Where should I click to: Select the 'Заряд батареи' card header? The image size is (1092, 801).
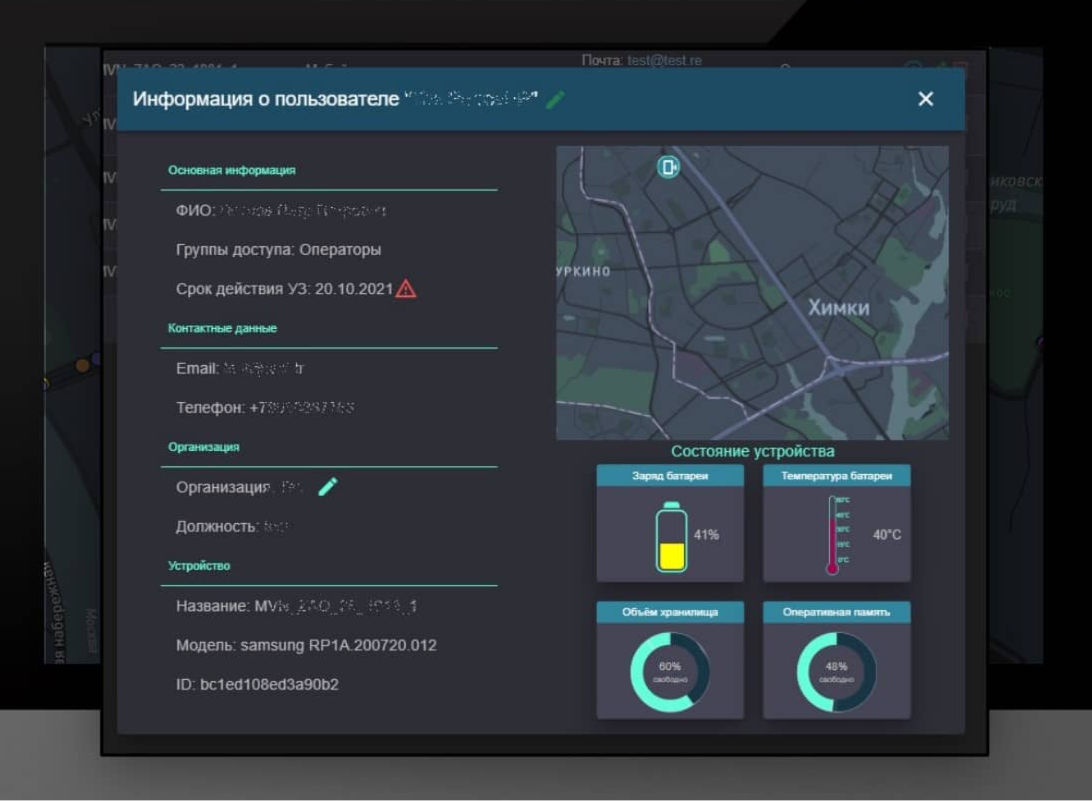point(670,476)
